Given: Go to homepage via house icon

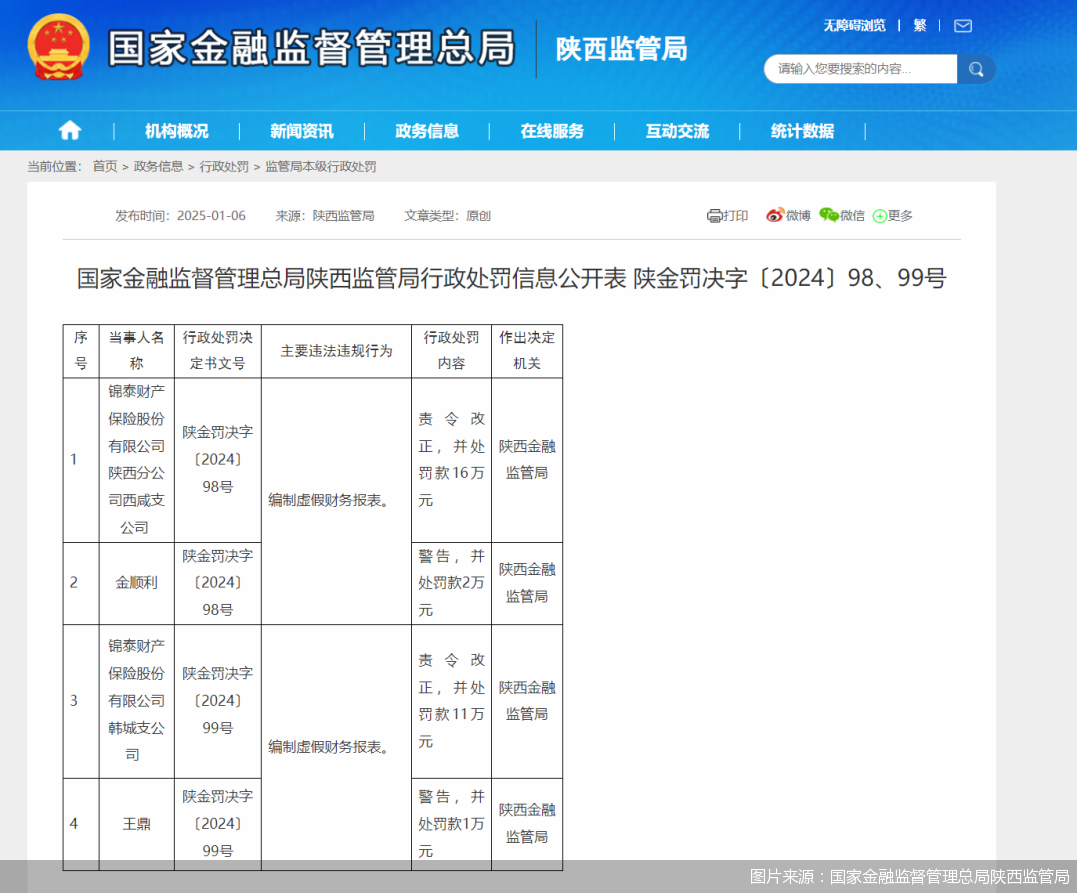Looking at the screenshot, I should click(69, 131).
